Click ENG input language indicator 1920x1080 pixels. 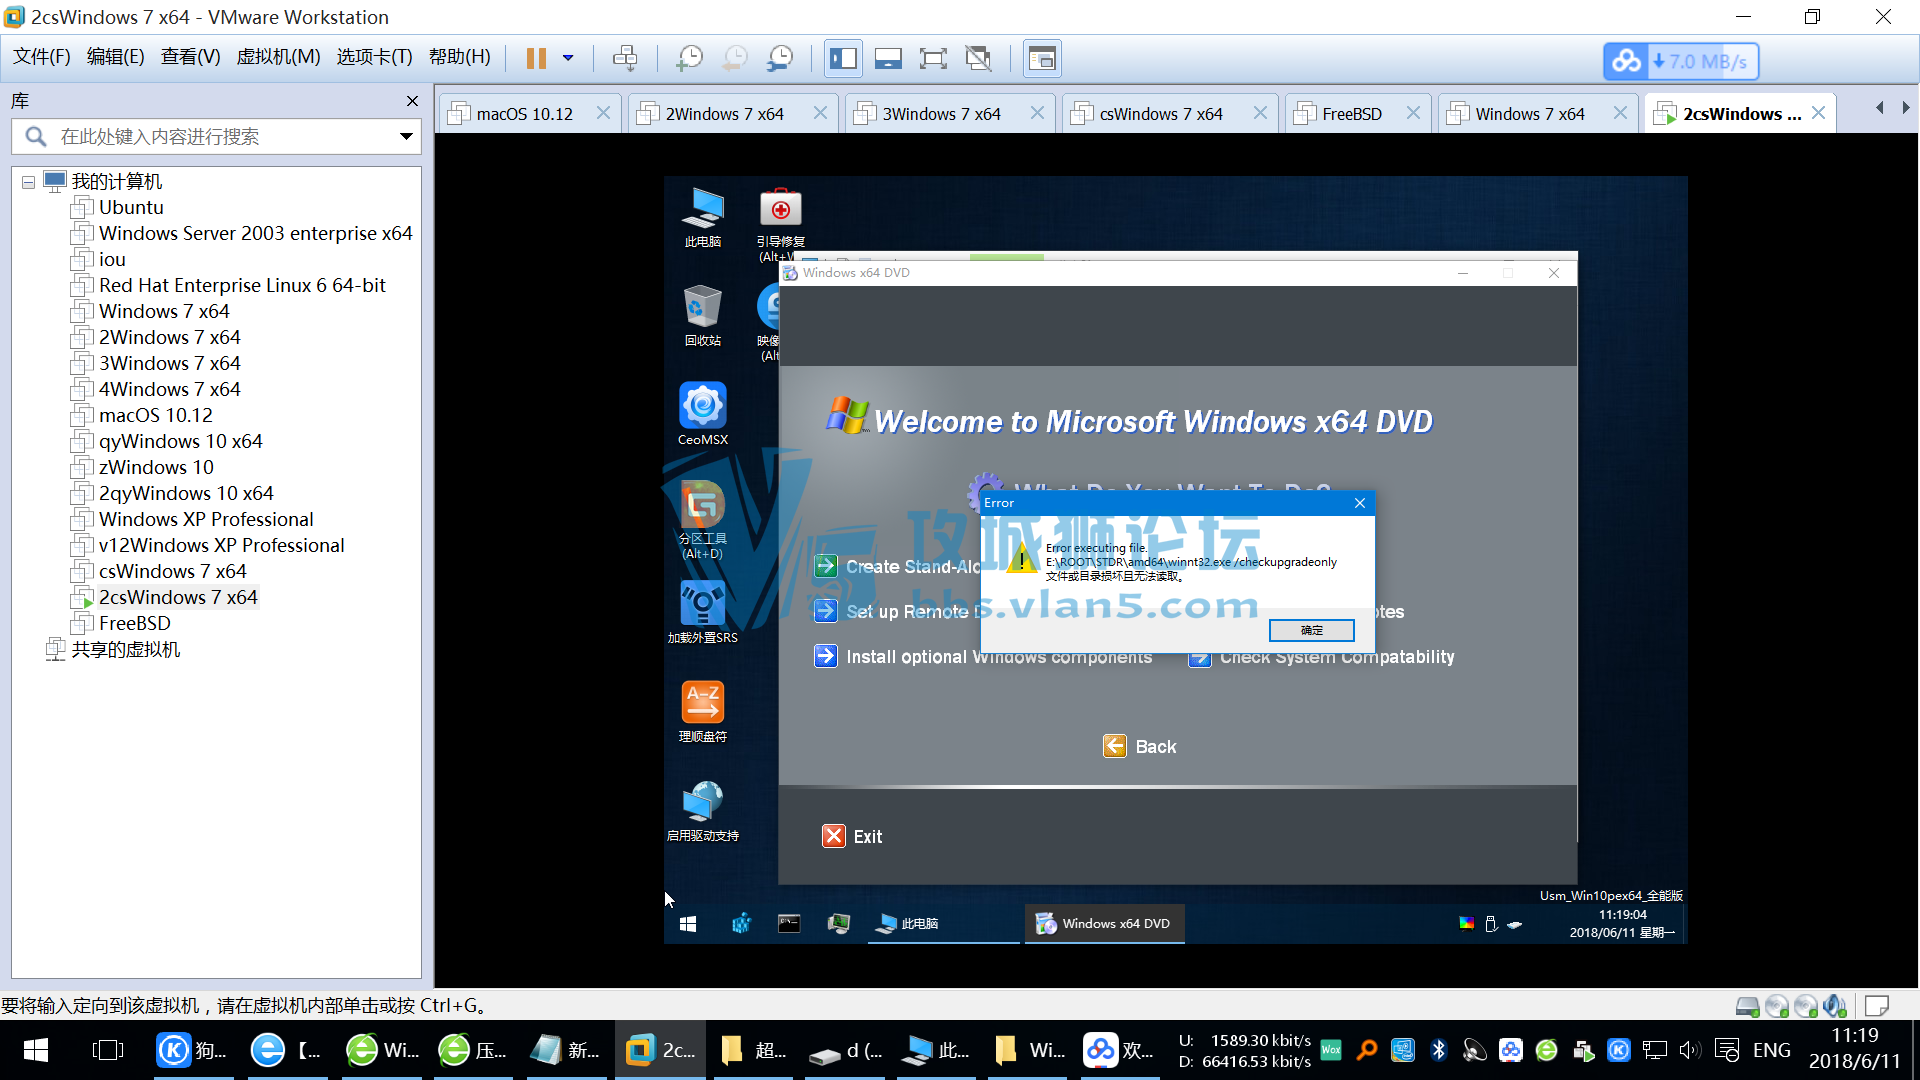(x=1771, y=1050)
